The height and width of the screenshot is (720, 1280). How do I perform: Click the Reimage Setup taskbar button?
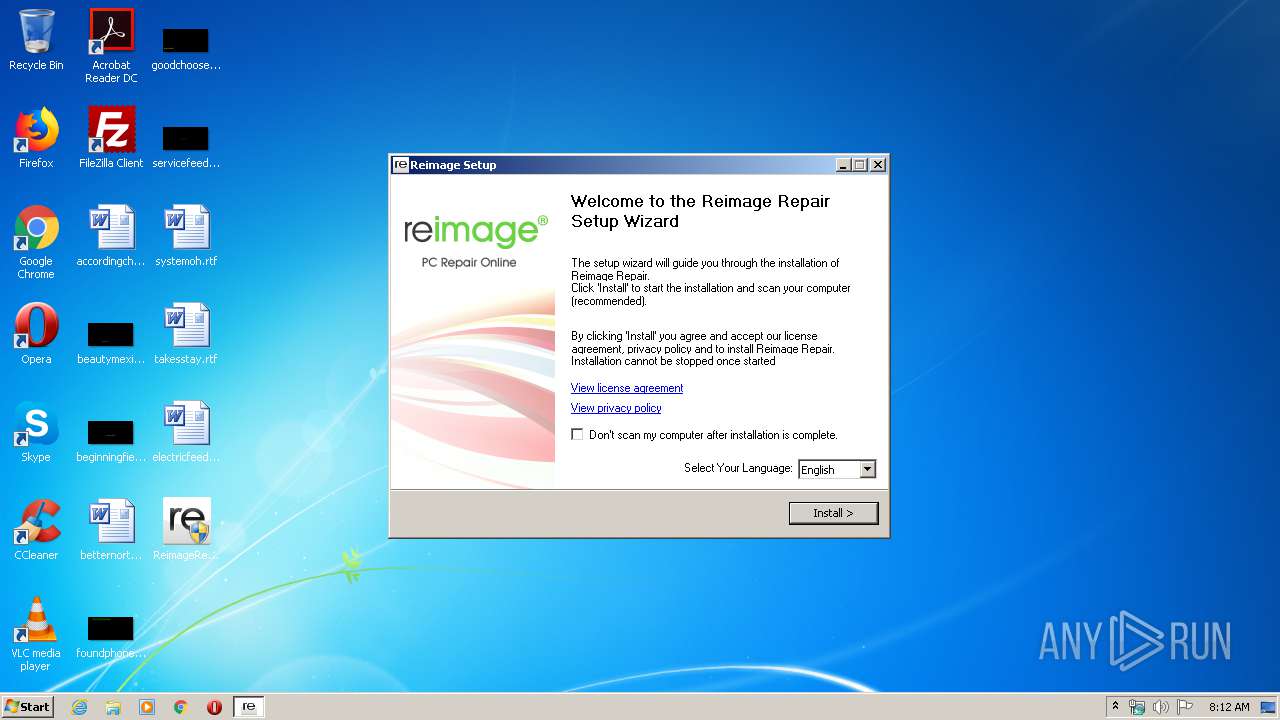249,707
